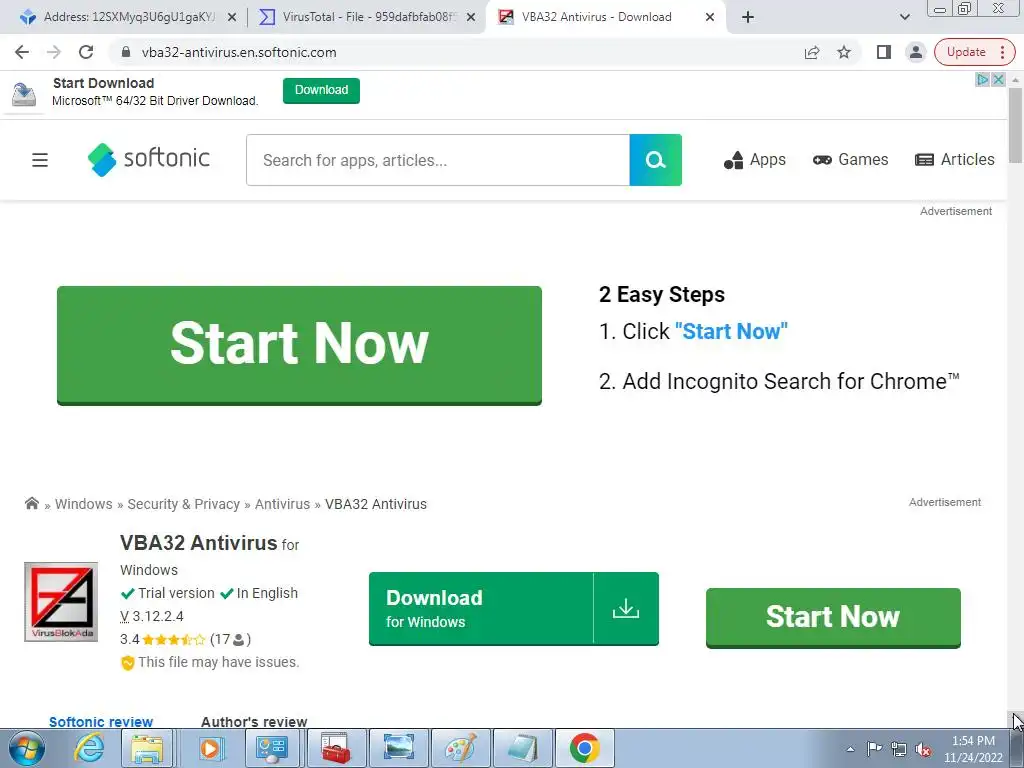1024x768 pixels.
Task: Close the top ad with X
Action: 998,80
